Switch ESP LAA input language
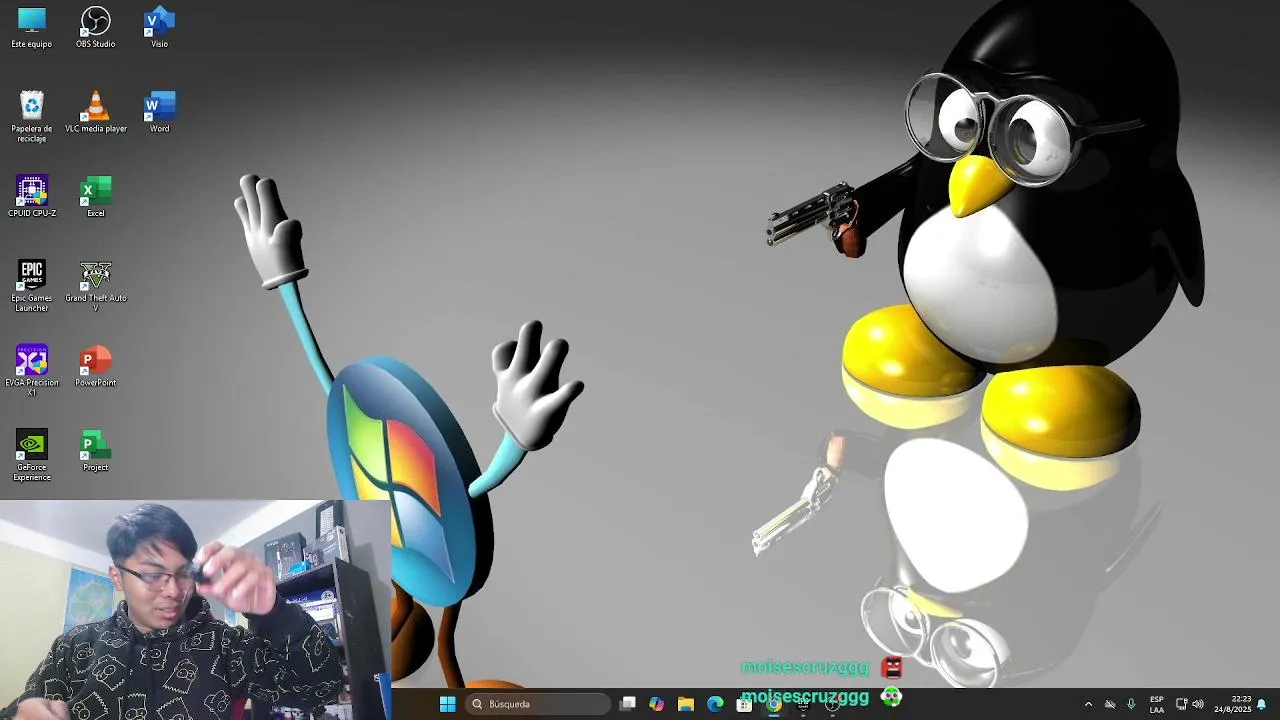The width and height of the screenshot is (1280, 720). point(1157,704)
